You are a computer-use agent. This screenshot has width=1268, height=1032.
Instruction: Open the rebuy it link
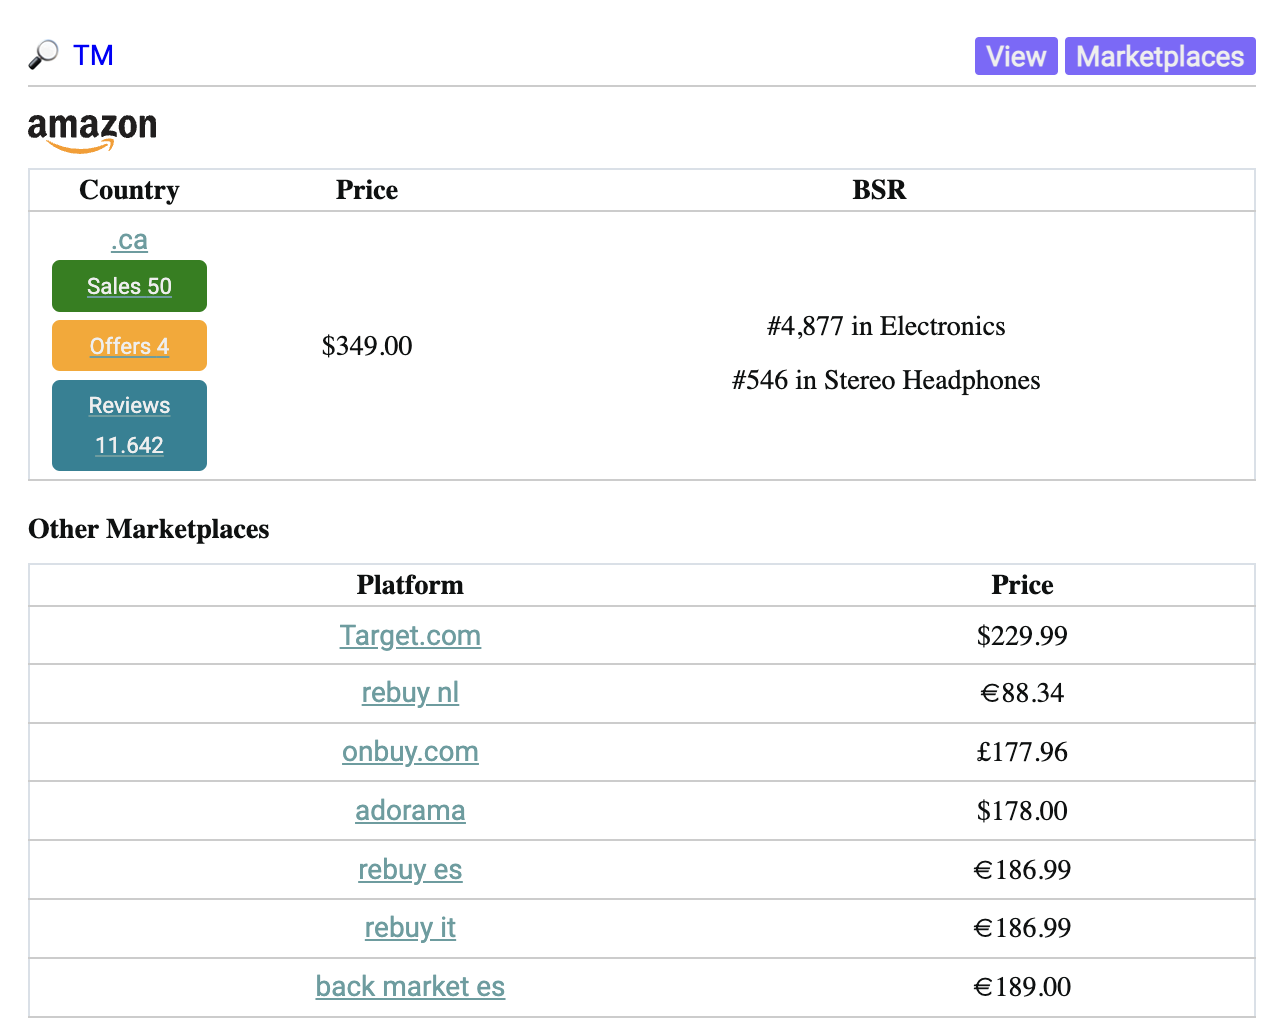pos(410,927)
